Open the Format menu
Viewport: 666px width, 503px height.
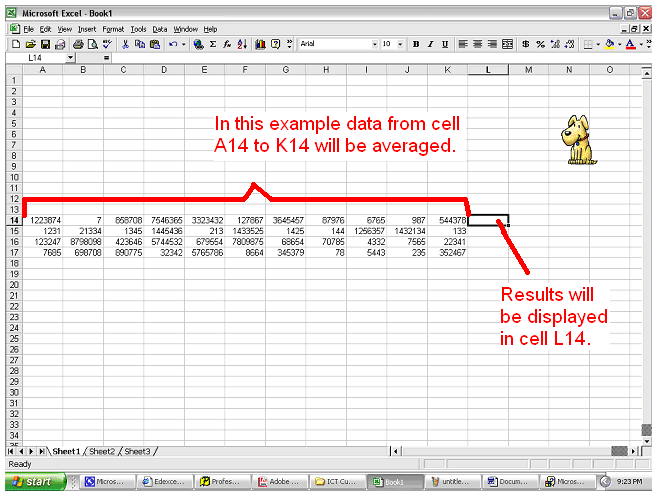tap(113, 30)
